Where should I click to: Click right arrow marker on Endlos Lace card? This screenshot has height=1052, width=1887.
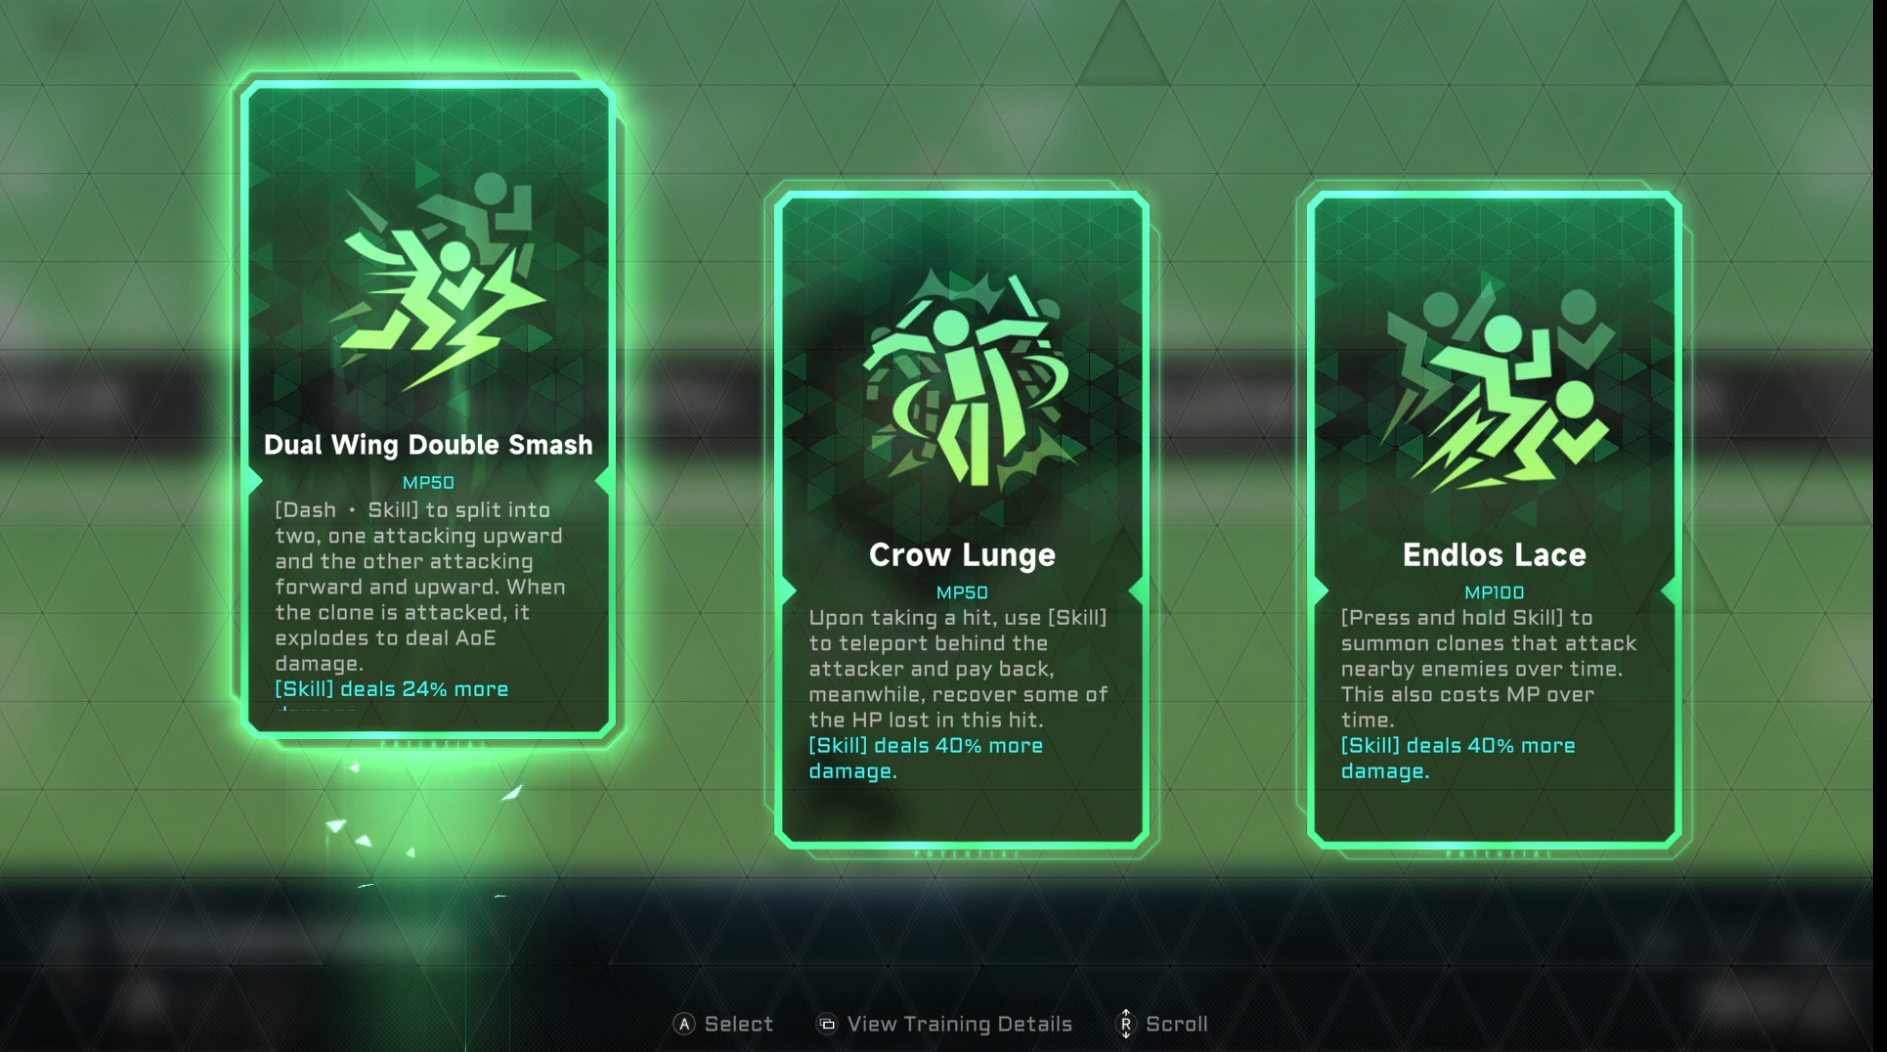[1669, 591]
